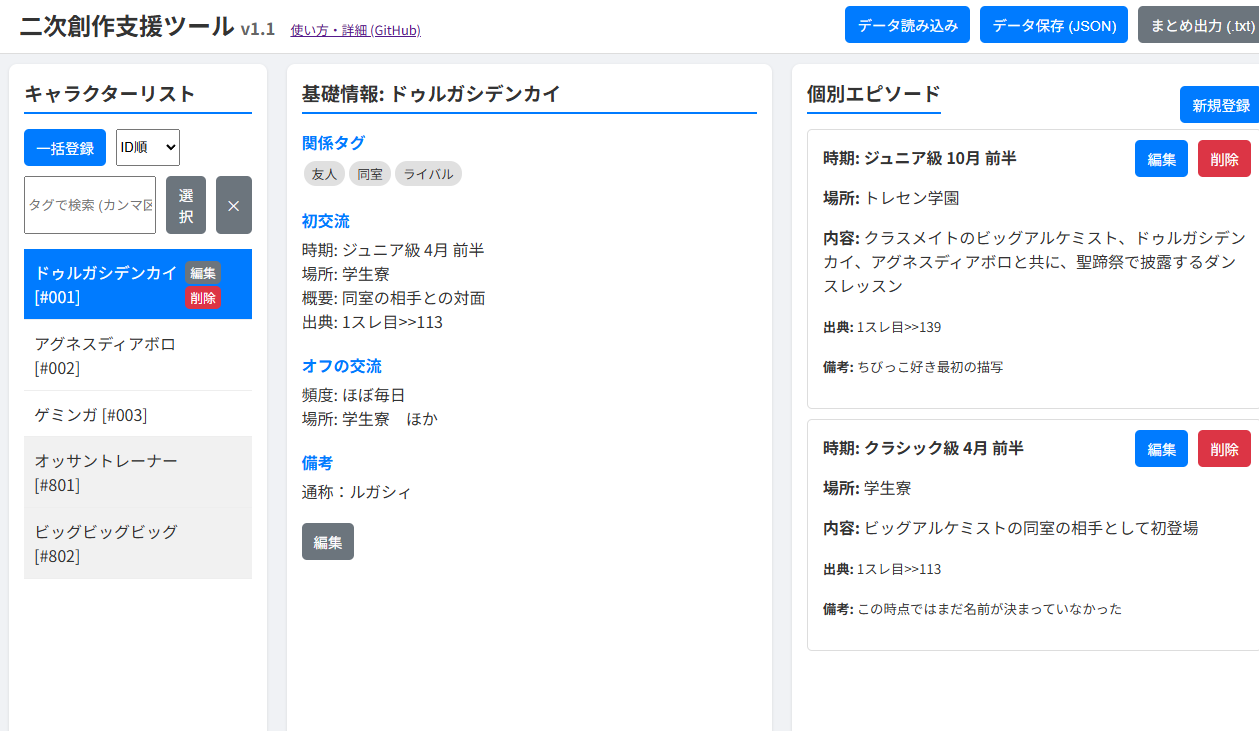Save data with データ保存 (JSON) button
Screen dimensions: 1259x731
[x=1054, y=25]
